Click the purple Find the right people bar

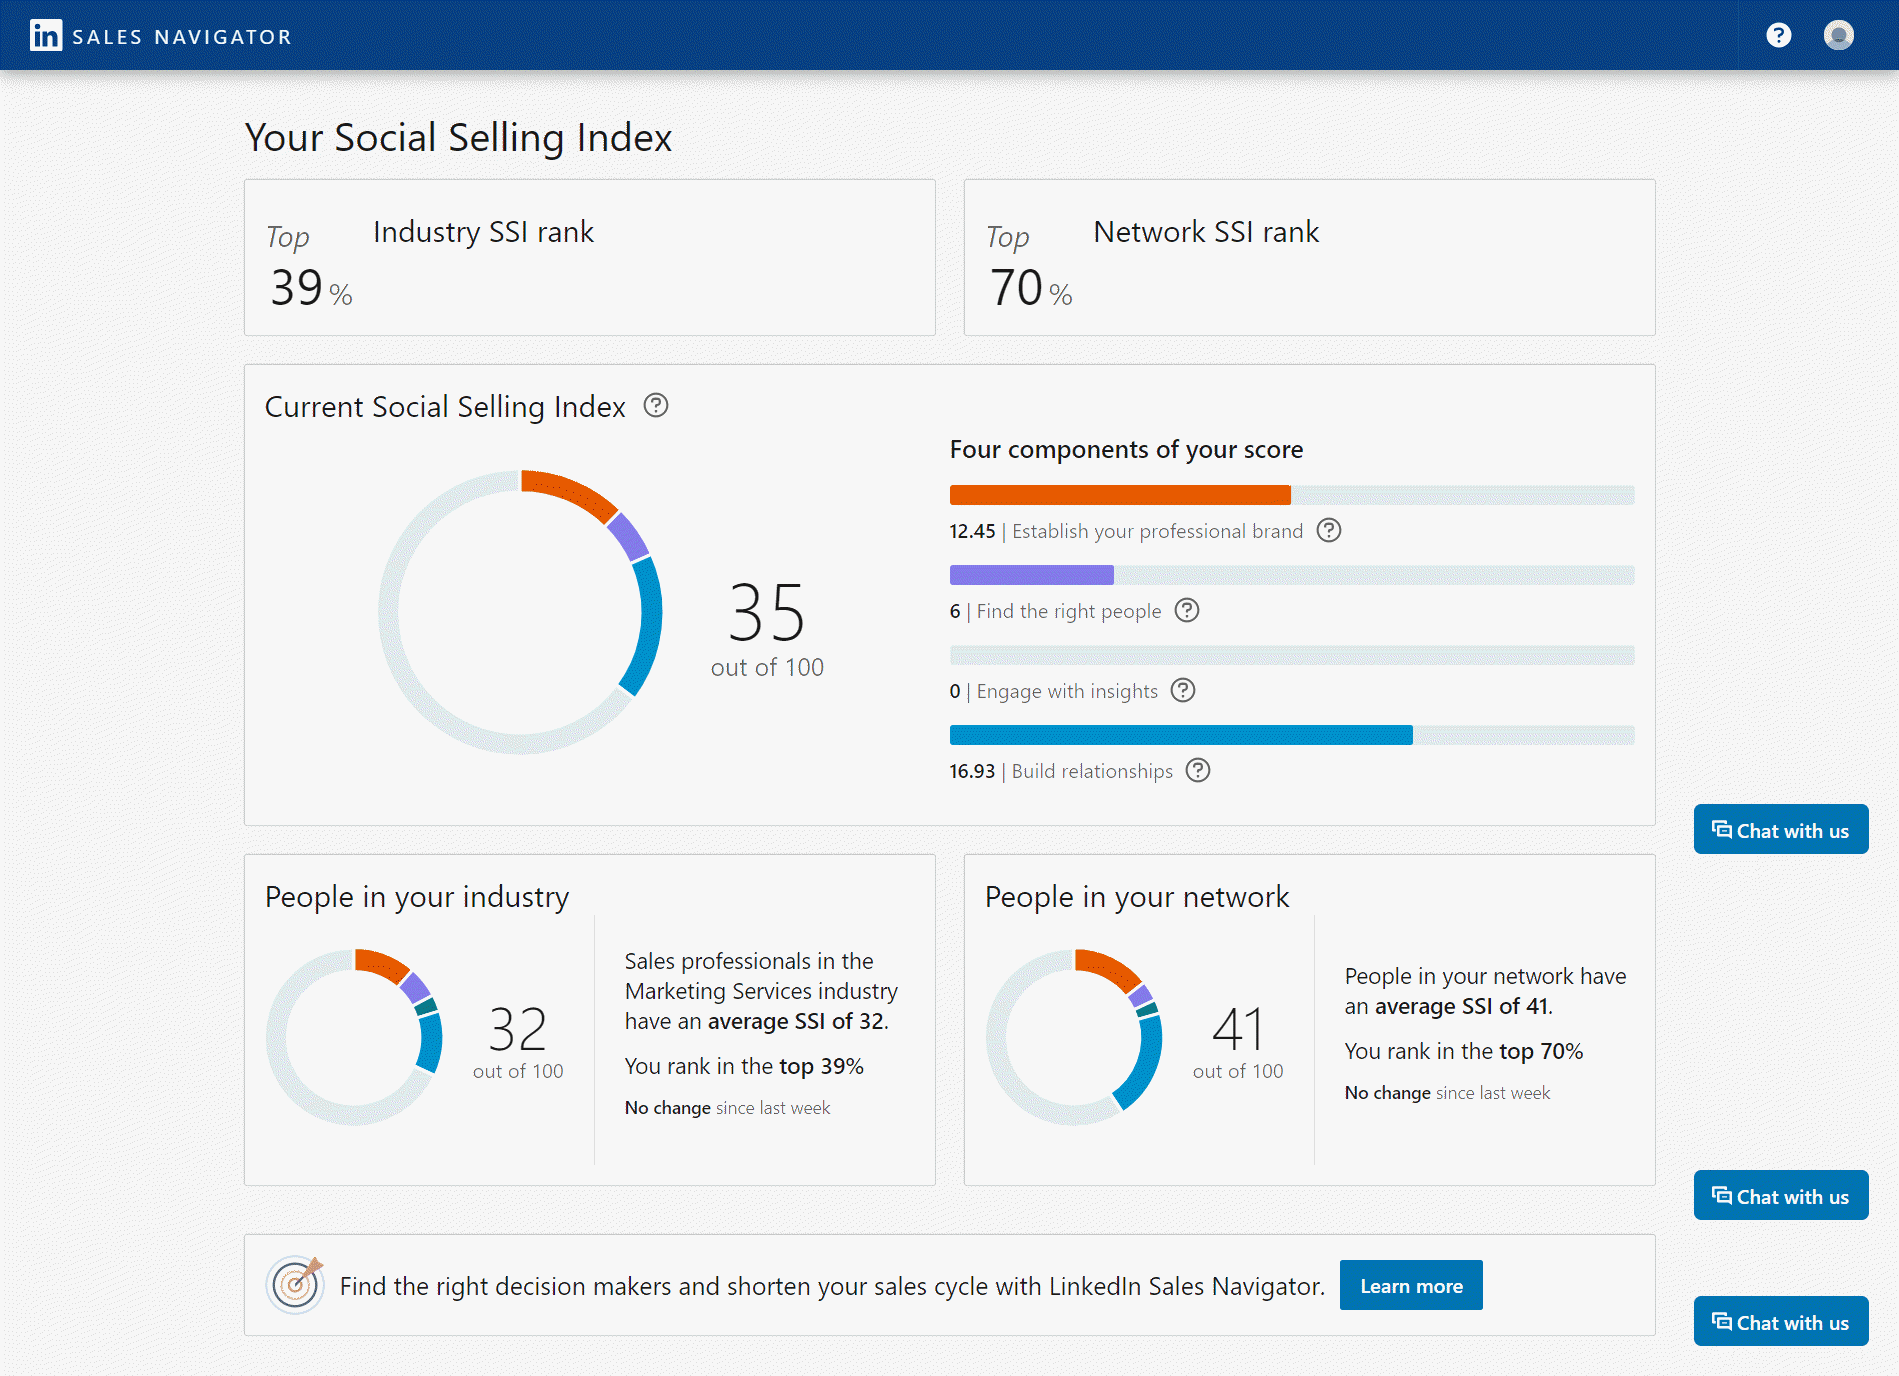1031,575
